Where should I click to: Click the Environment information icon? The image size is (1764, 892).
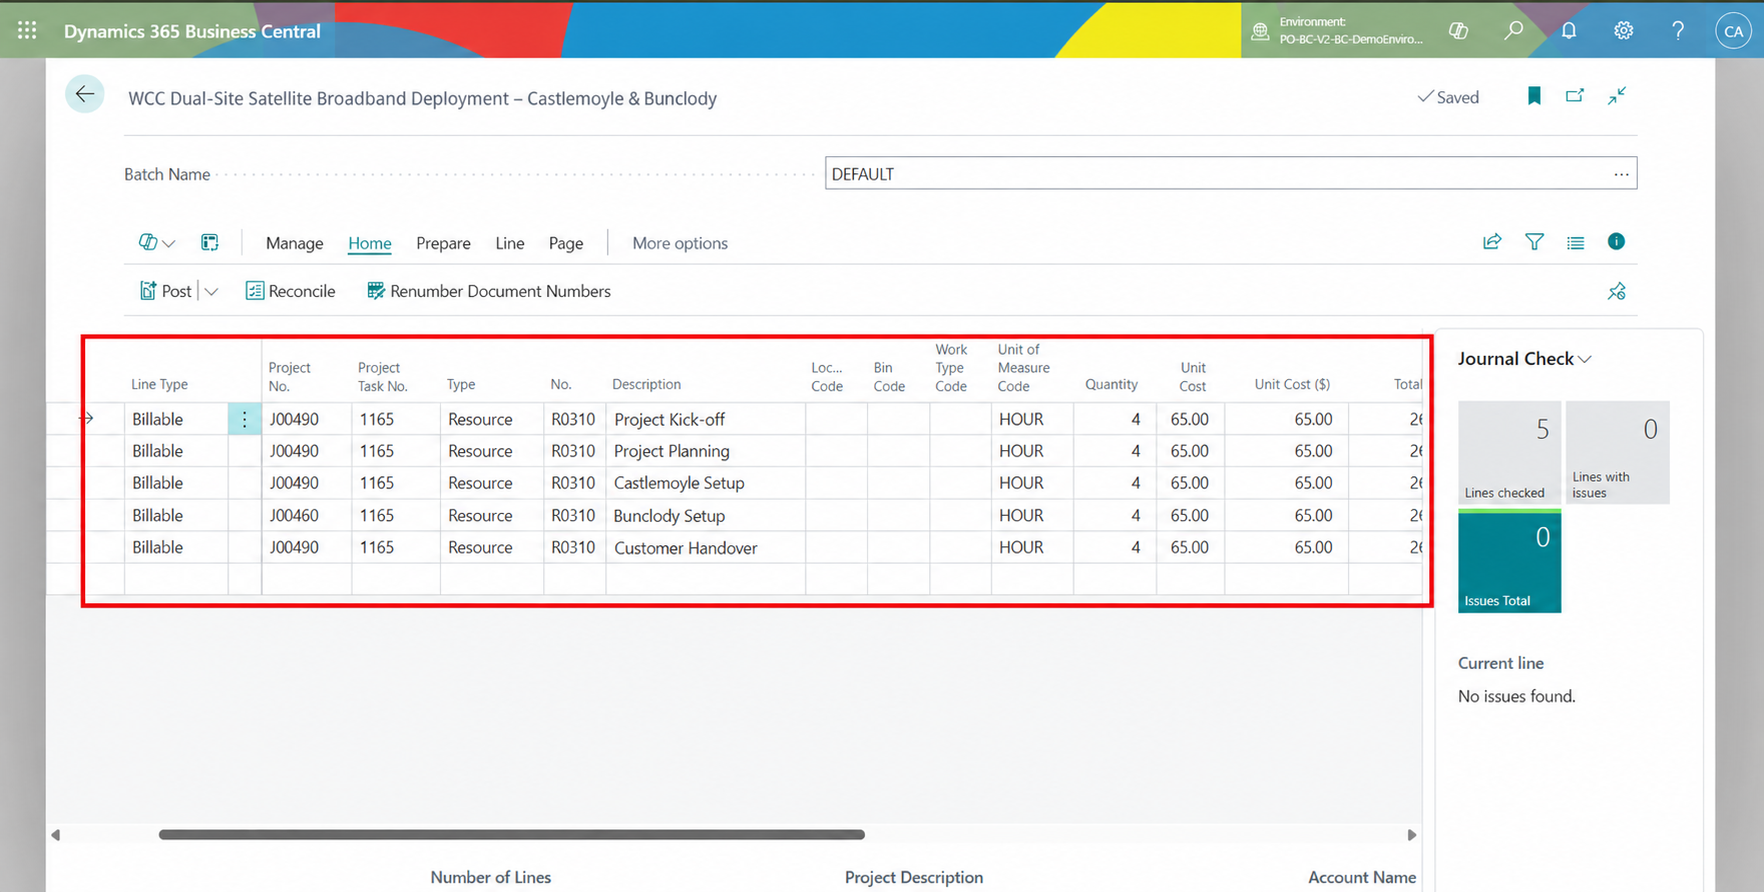1261,31
